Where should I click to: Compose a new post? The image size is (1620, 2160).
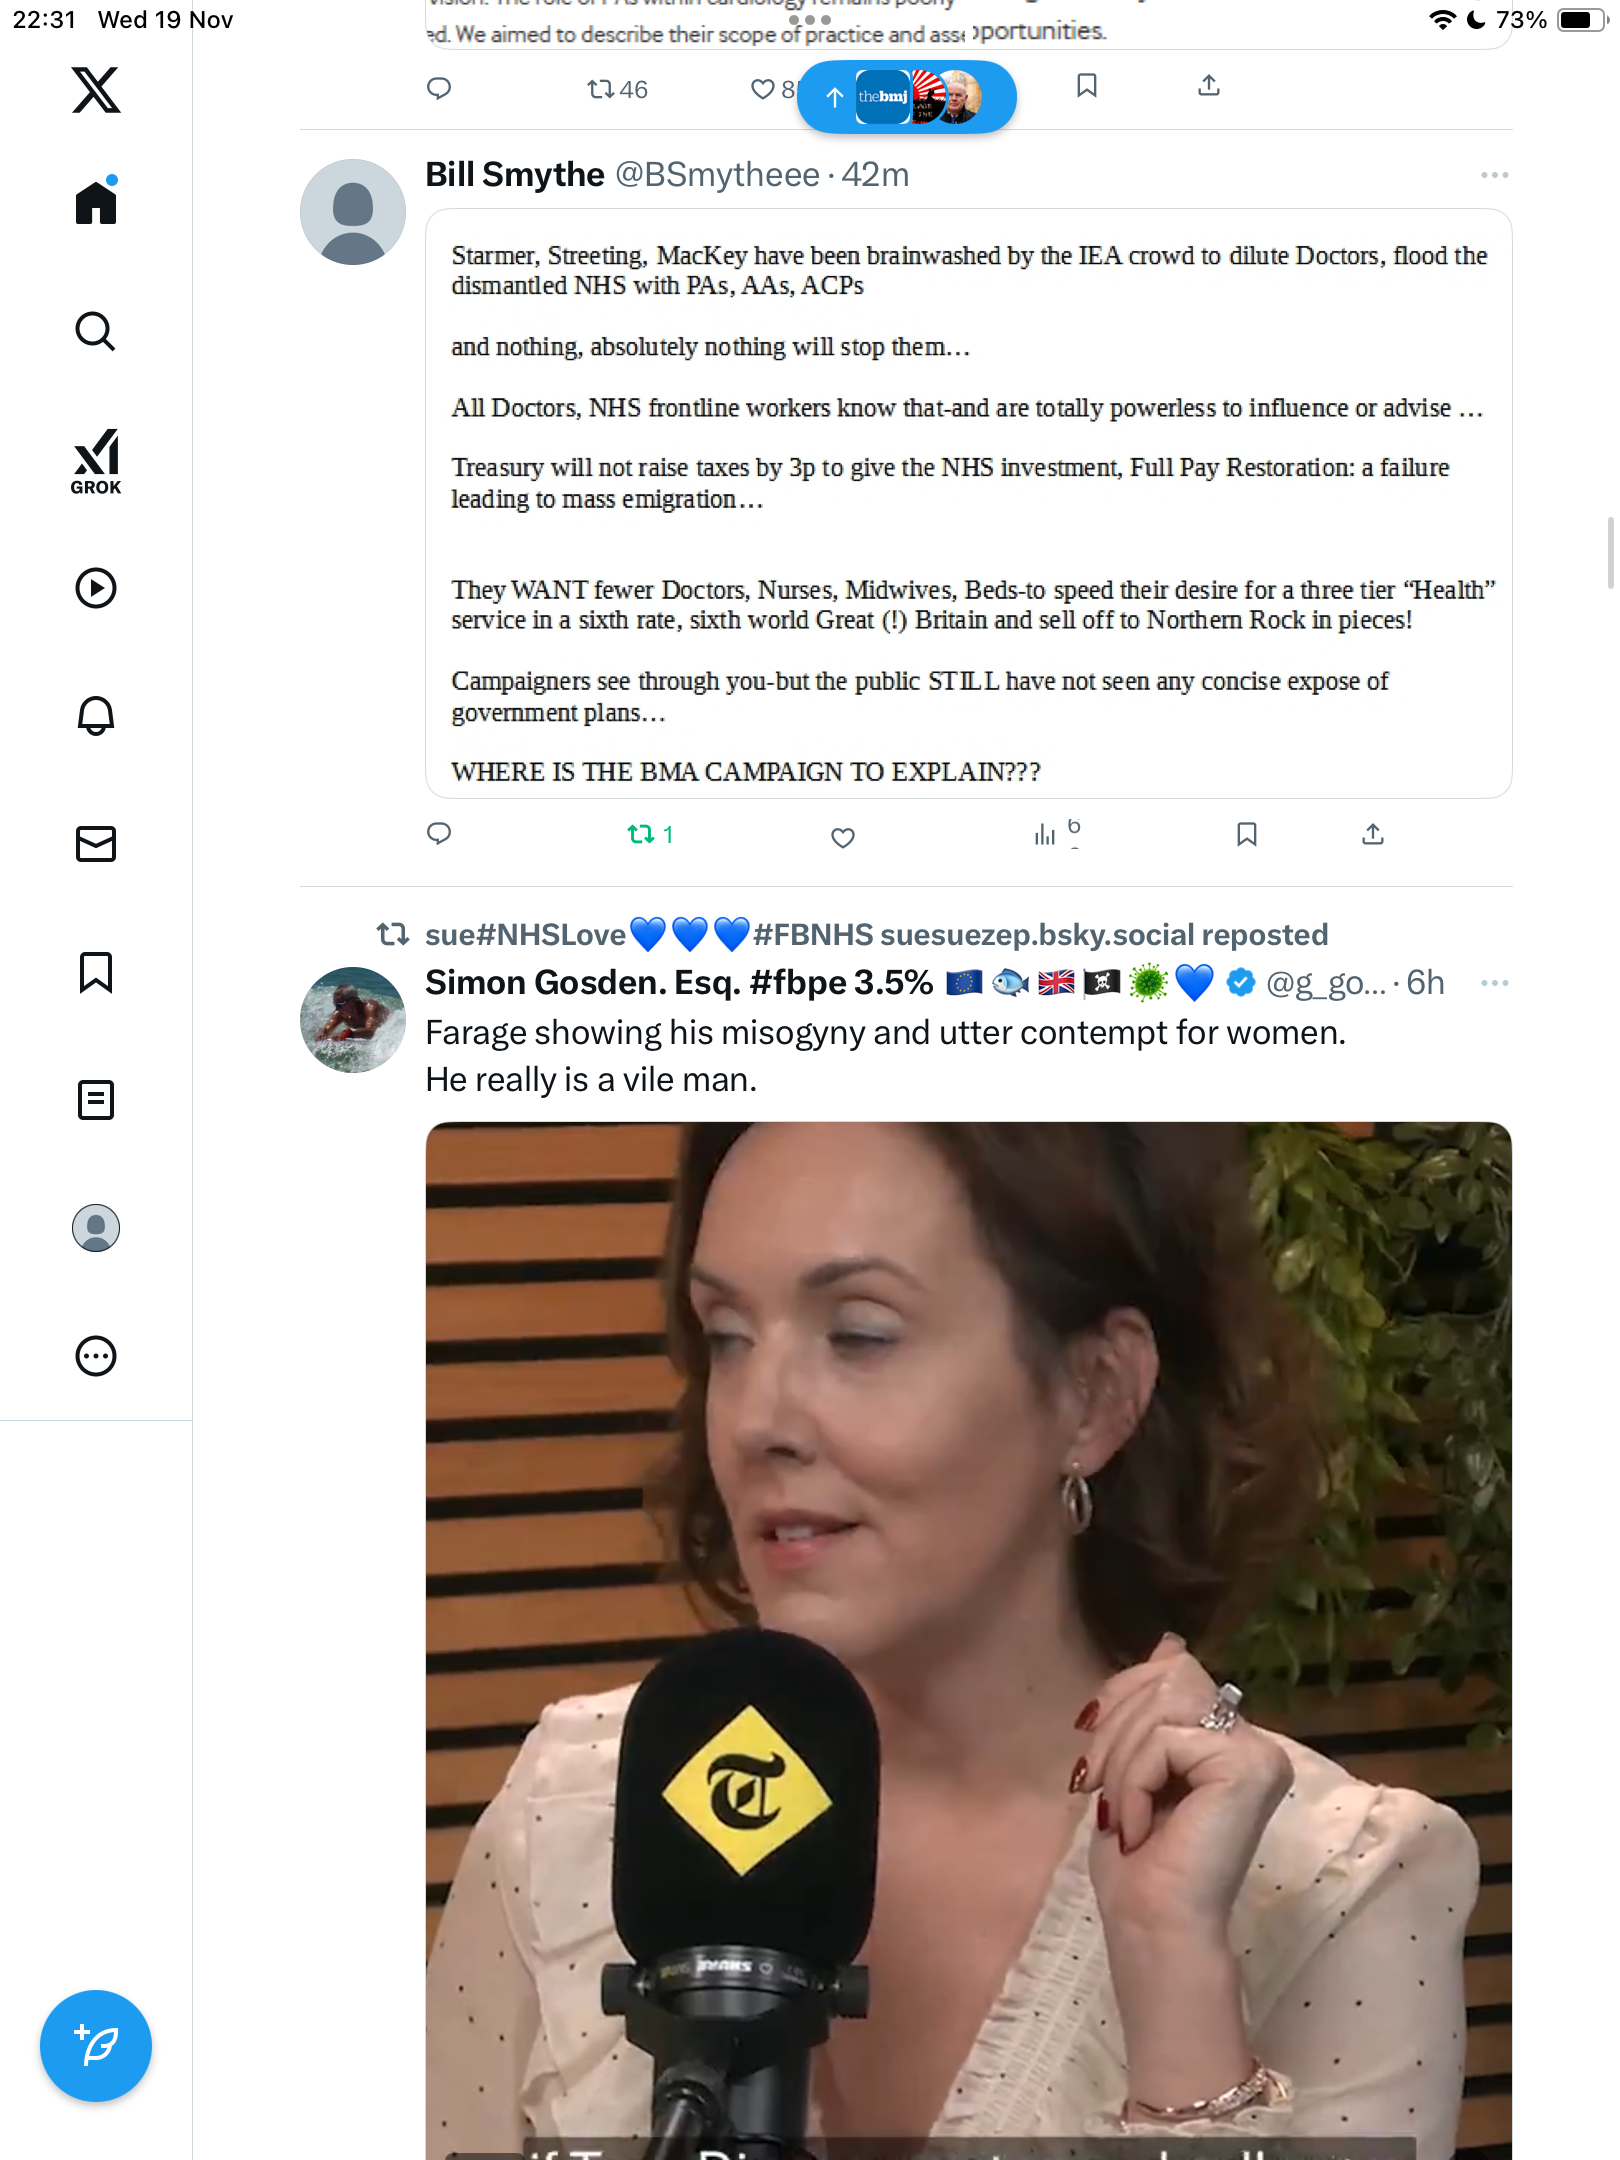pyautogui.click(x=96, y=2045)
